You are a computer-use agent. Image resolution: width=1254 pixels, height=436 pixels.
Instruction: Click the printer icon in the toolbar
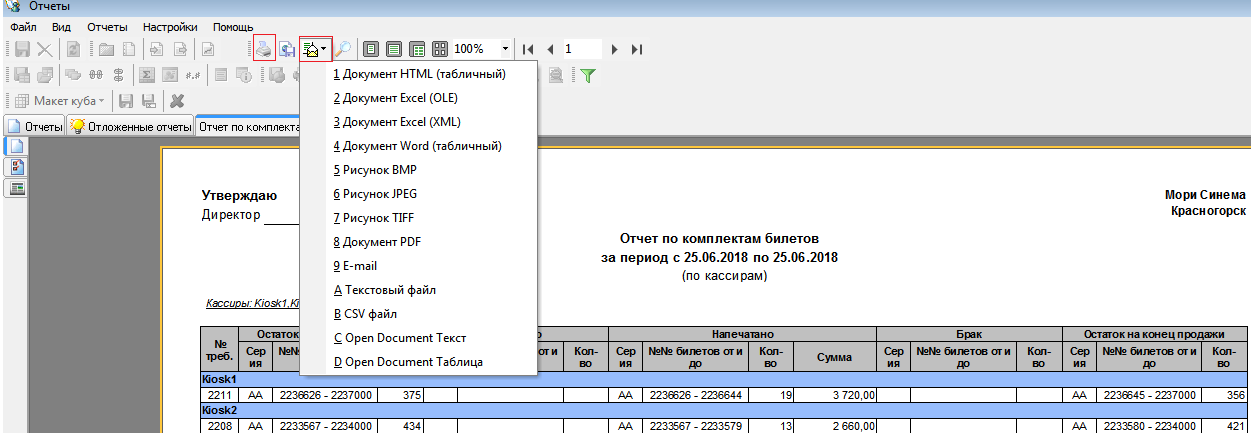pyautogui.click(x=264, y=48)
